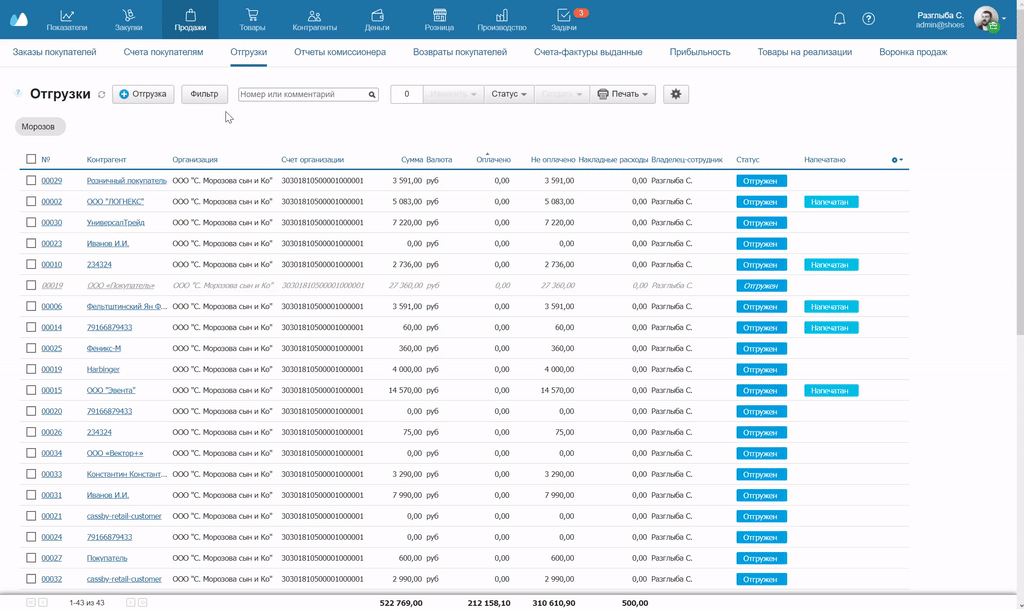
Task: Click the search field for number or comment
Action: (x=302, y=94)
